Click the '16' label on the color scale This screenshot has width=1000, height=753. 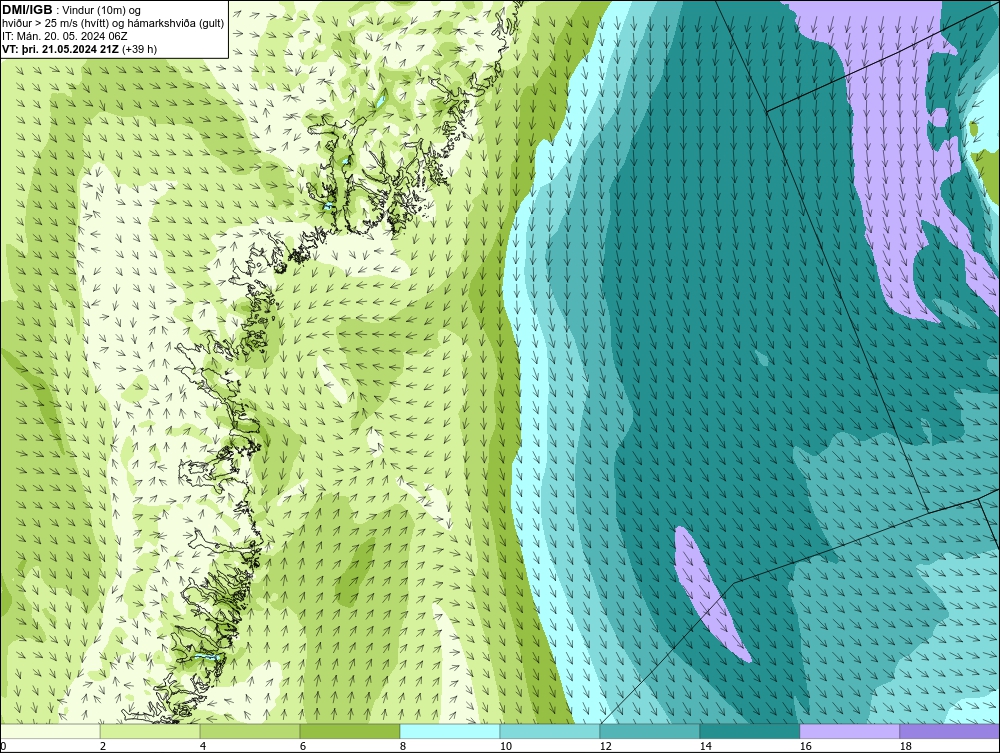[805, 746]
